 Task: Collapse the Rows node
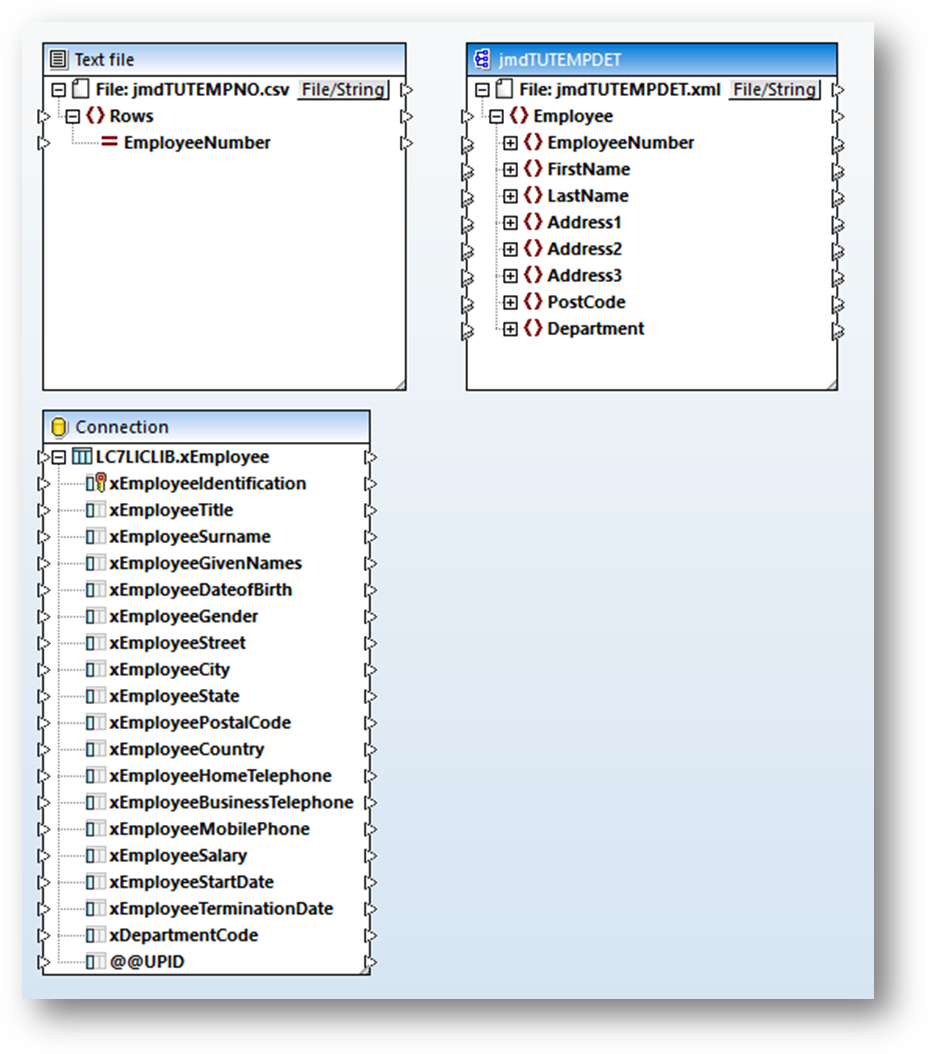(73, 116)
